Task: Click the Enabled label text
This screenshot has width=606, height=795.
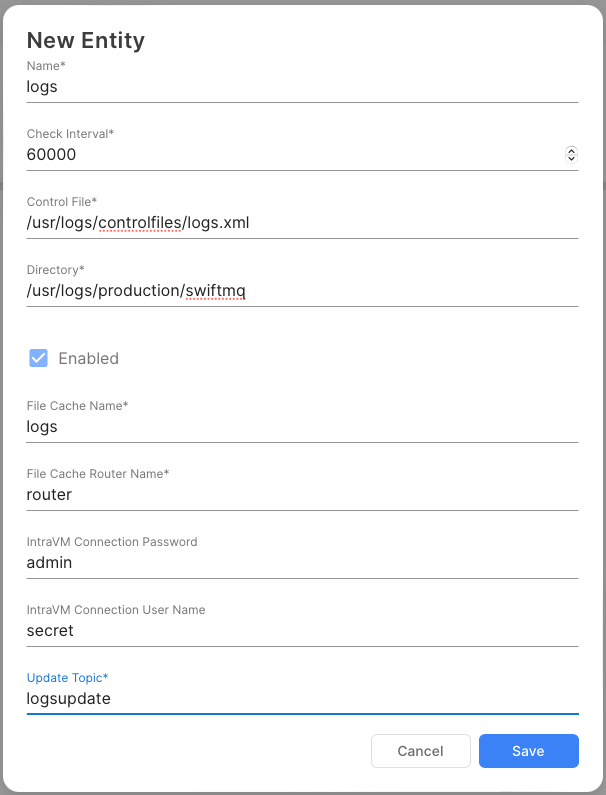Action: point(88,358)
